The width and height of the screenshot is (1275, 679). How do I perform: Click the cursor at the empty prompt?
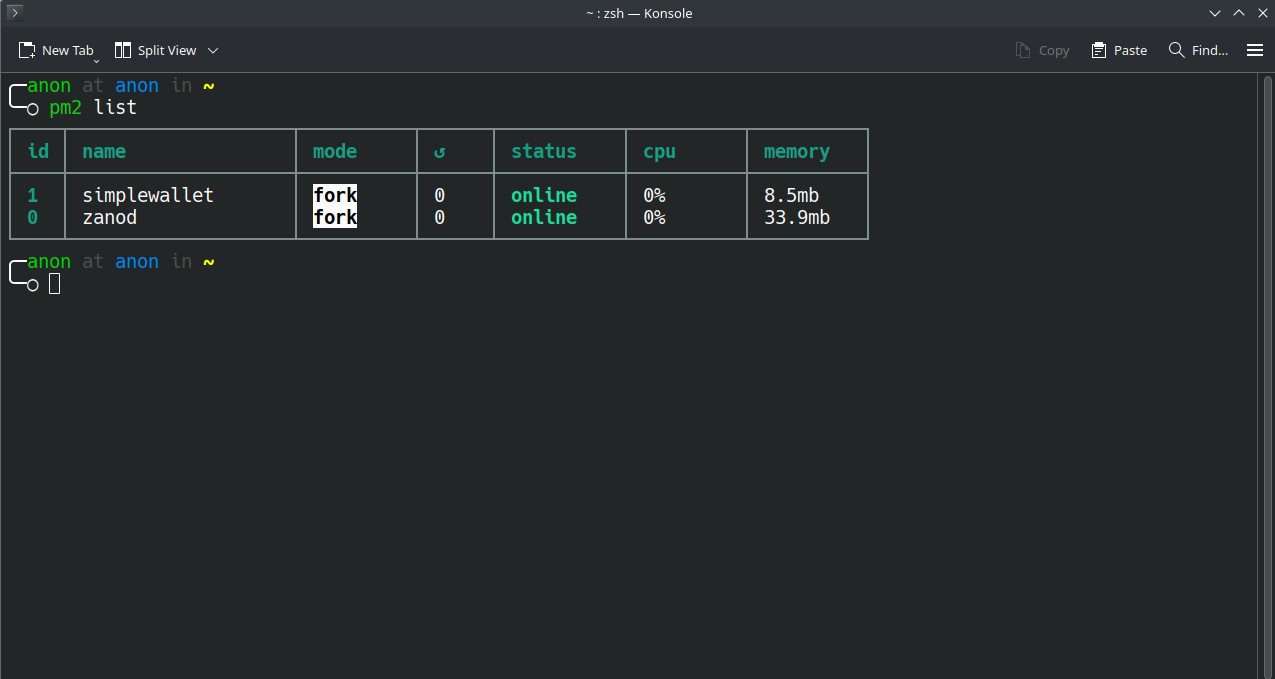[55, 284]
